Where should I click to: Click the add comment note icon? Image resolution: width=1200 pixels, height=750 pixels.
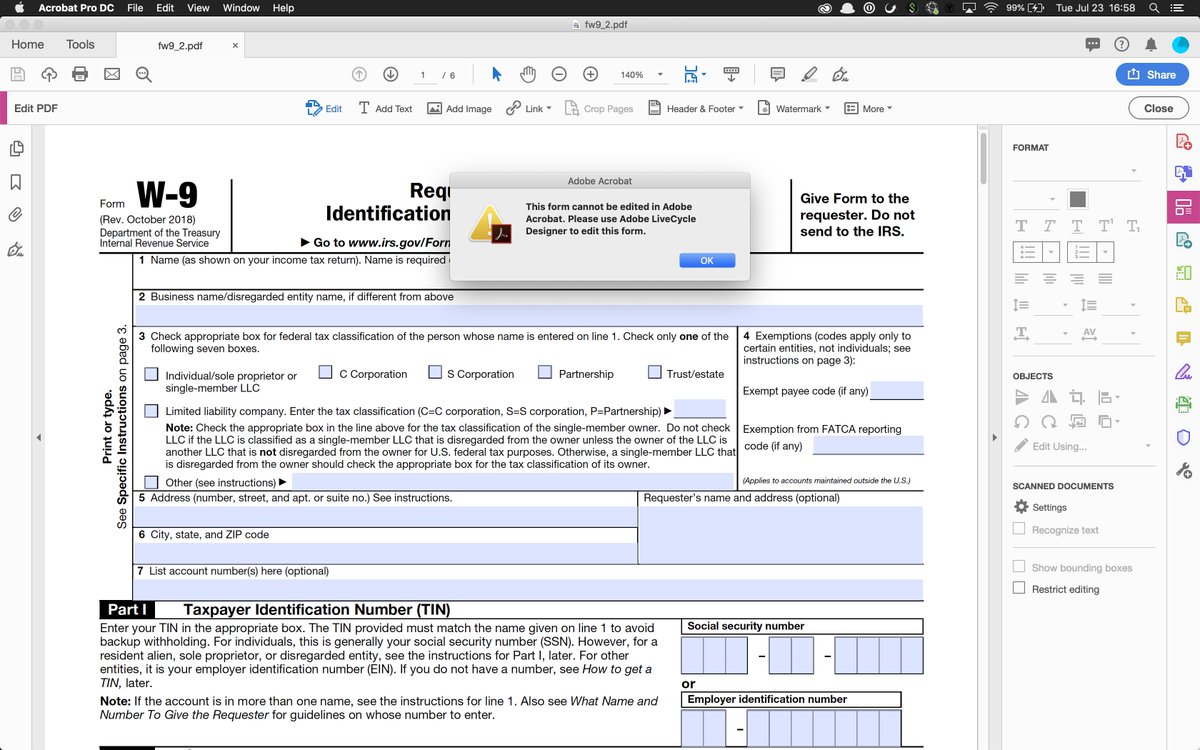[778, 74]
